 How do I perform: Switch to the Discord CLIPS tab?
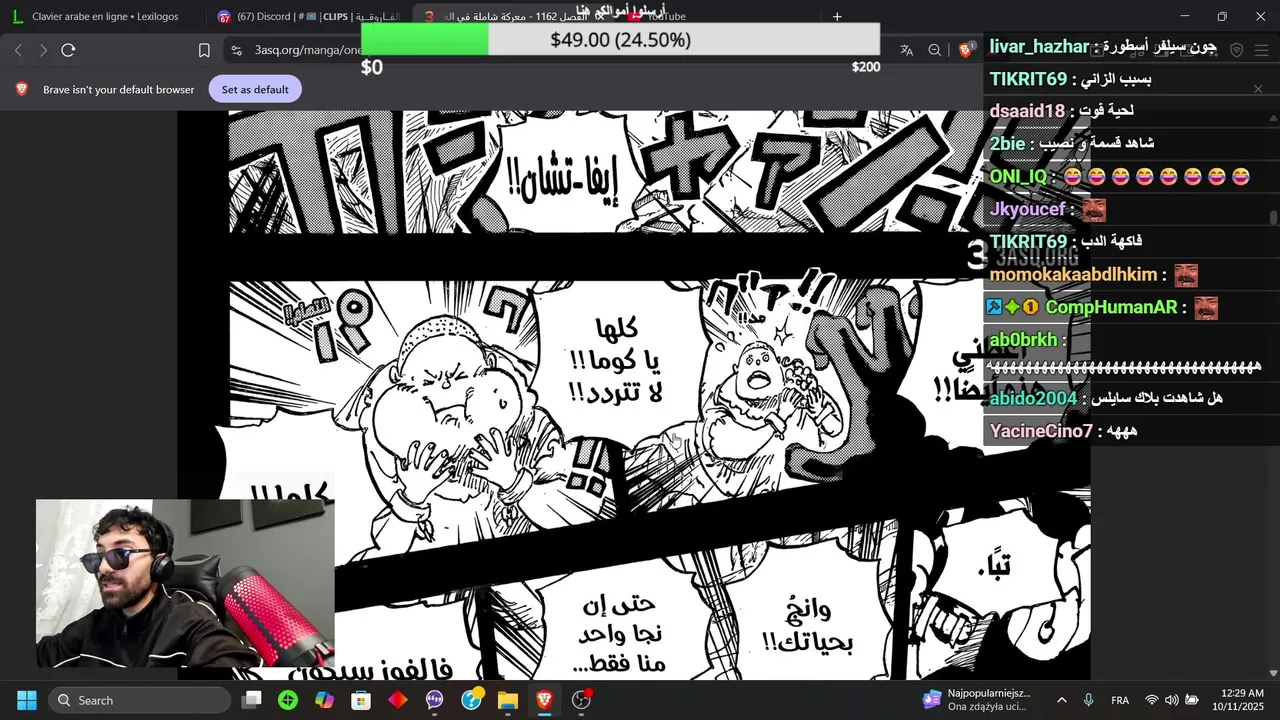(x=307, y=16)
